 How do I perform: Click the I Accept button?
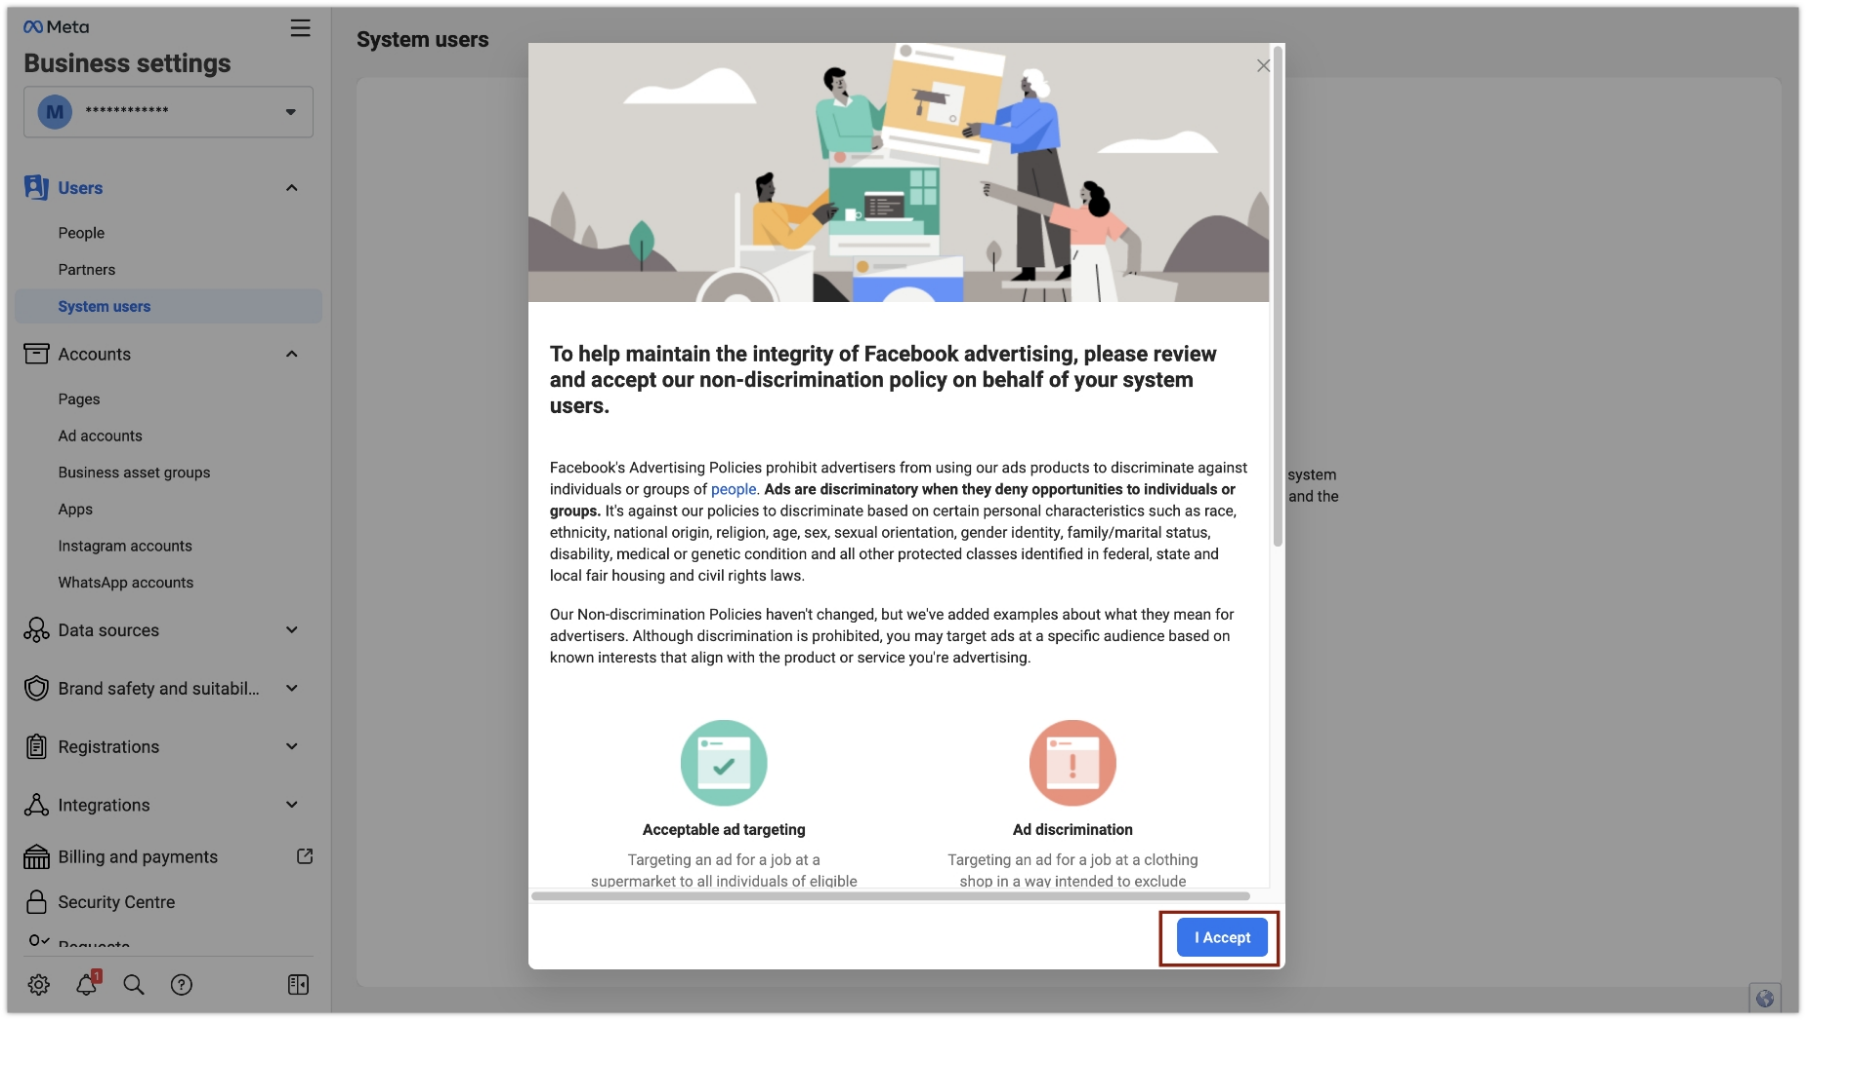(x=1221, y=937)
